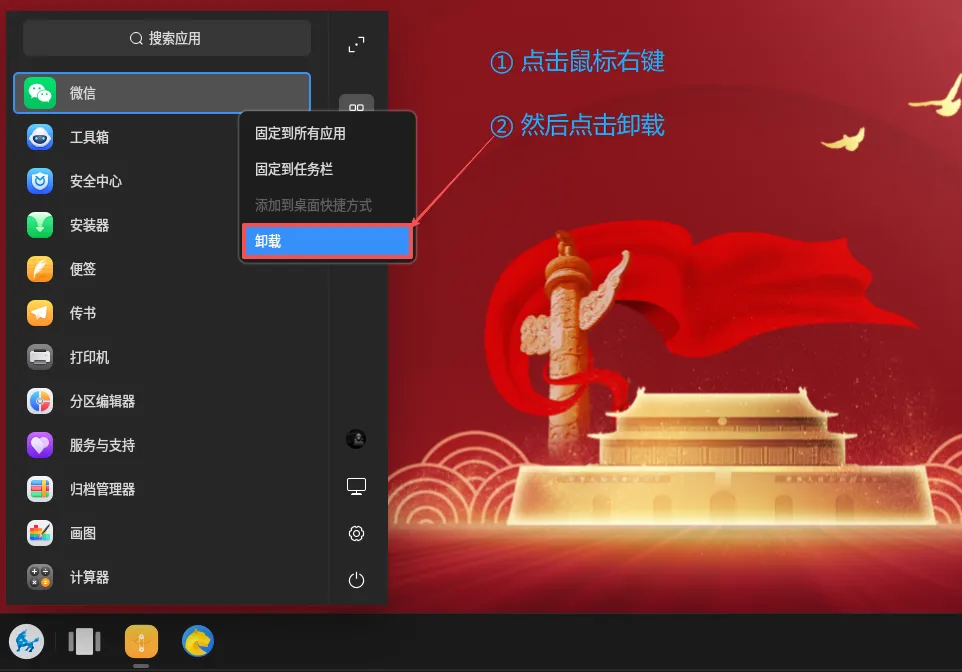The image size is (962, 672).
Task: Click the computer monitor icon
Action: click(x=356, y=487)
